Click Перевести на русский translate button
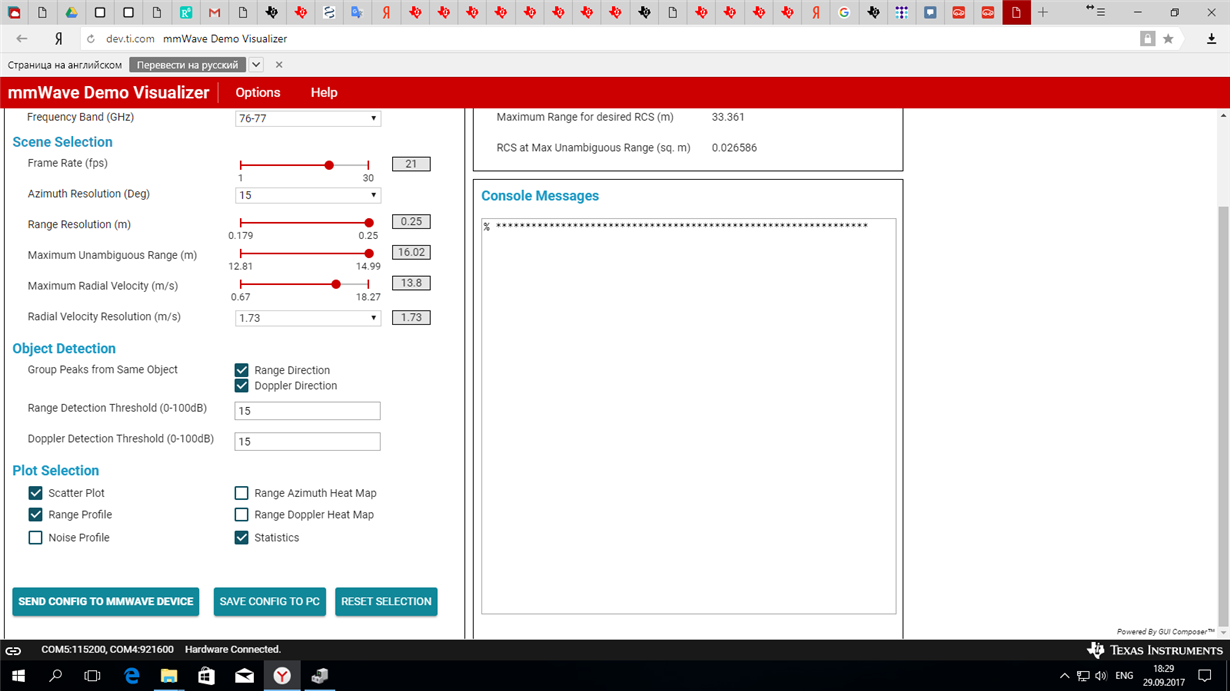The height and width of the screenshot is (691, 1230). 188,64
